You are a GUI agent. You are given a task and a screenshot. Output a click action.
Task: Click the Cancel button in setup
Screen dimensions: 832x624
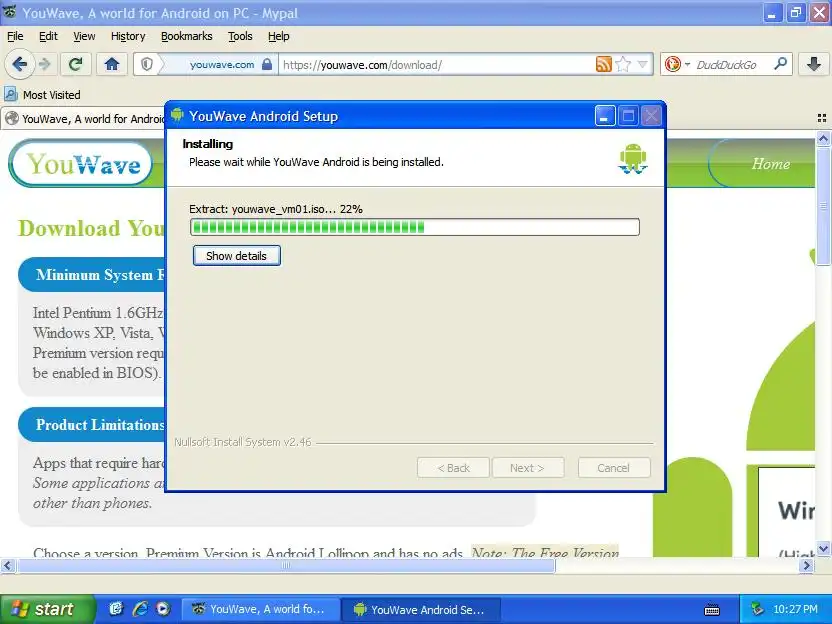tap(614, 468)
